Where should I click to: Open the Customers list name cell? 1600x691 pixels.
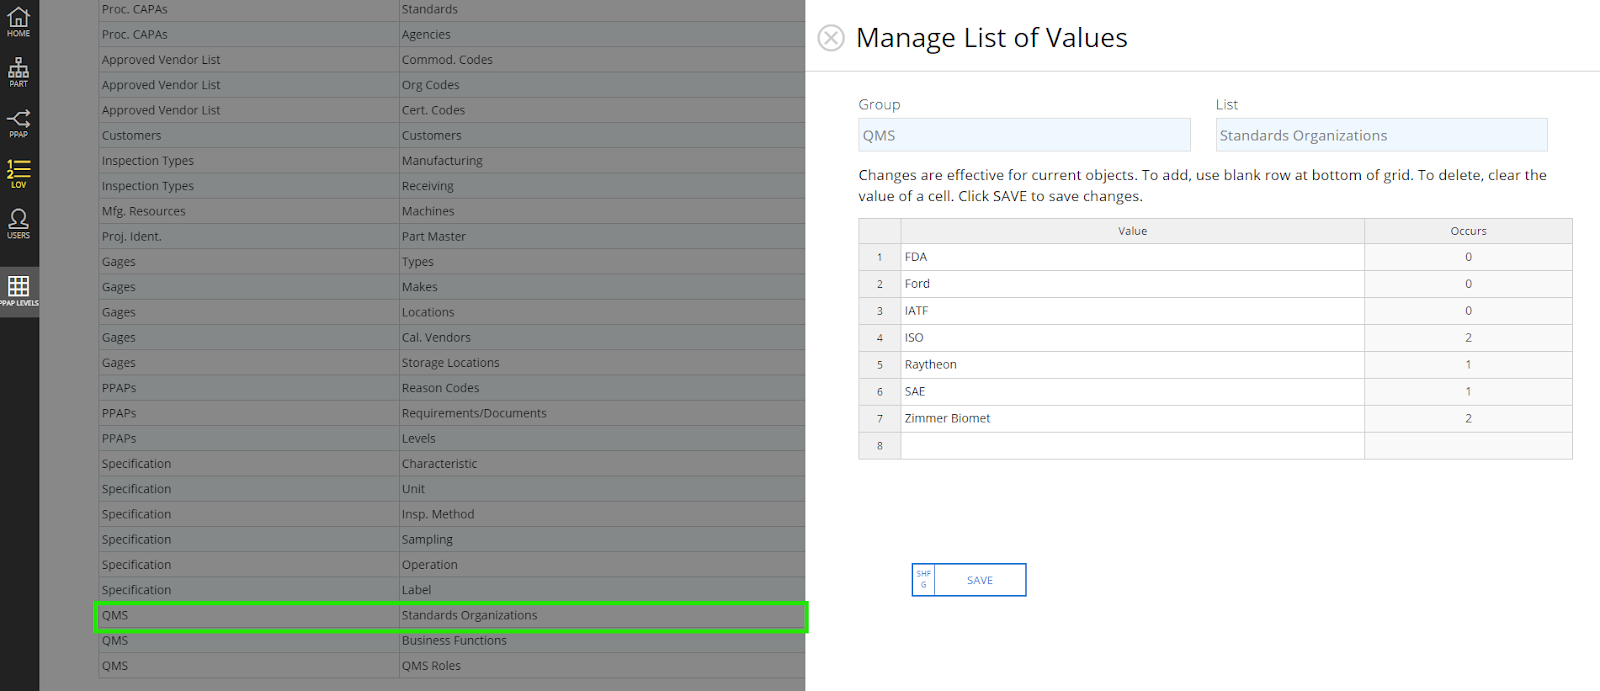pos(602,135)
